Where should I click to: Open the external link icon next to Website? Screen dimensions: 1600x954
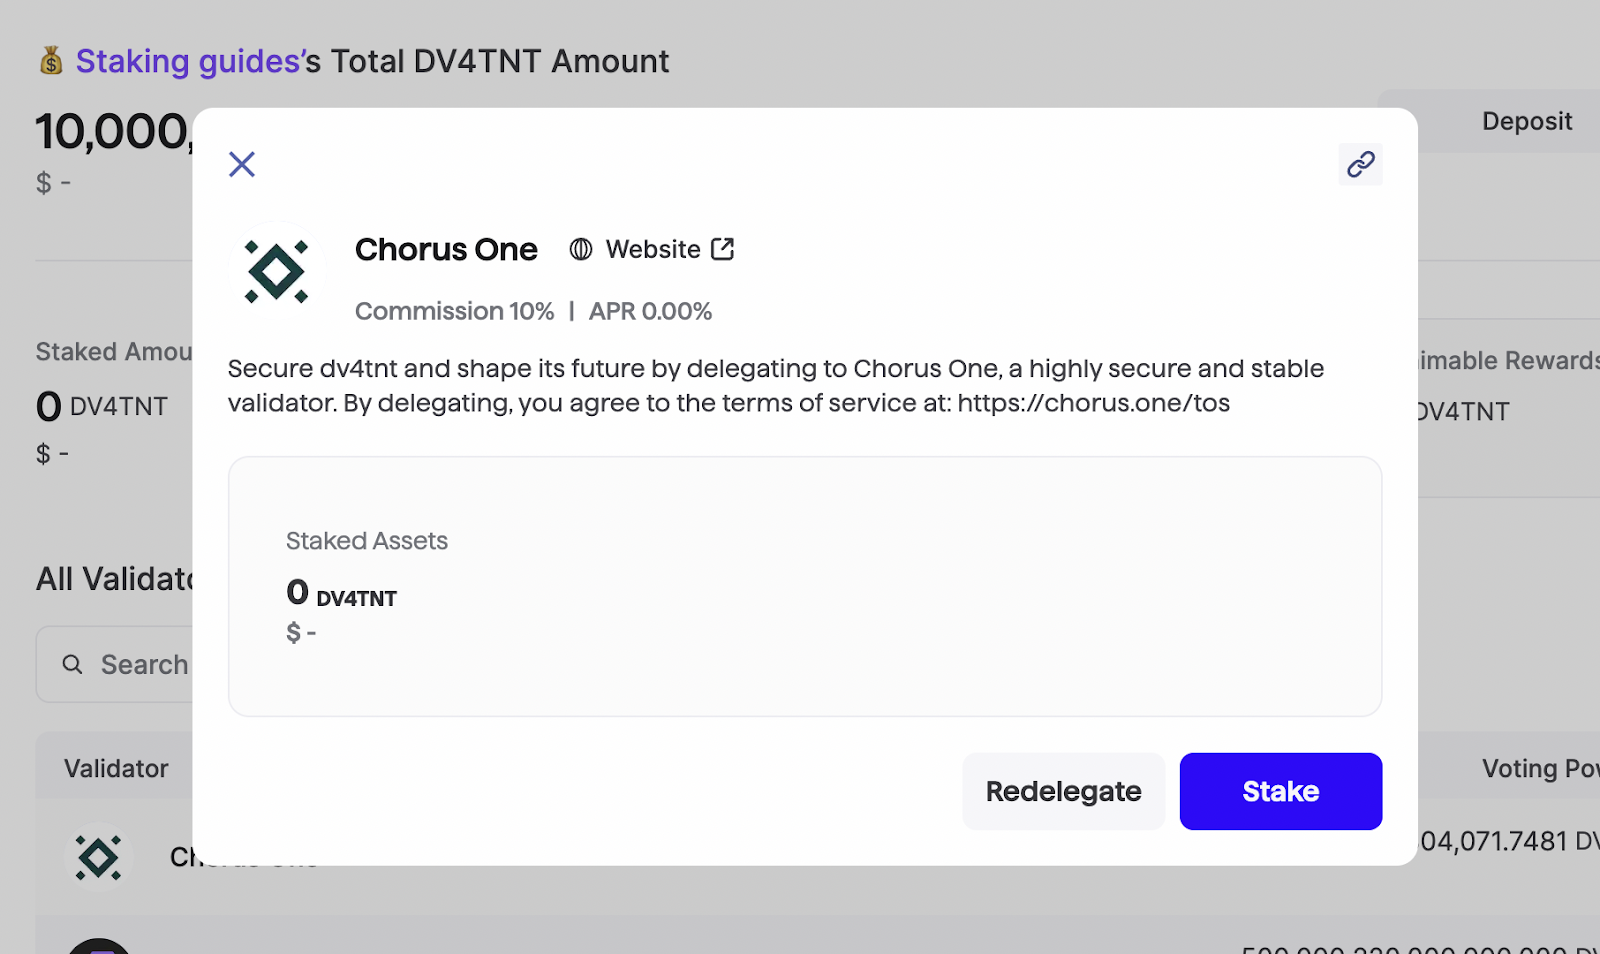click(x=723, y=249)
